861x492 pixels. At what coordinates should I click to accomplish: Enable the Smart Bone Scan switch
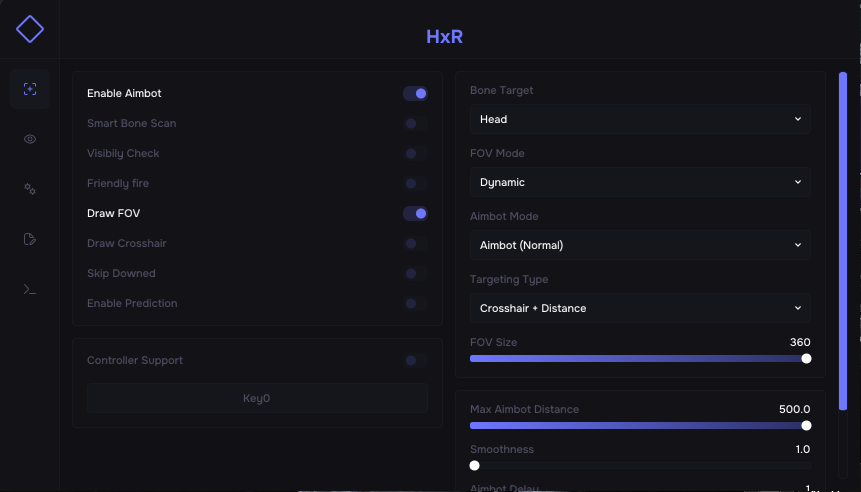pos(415,124)
